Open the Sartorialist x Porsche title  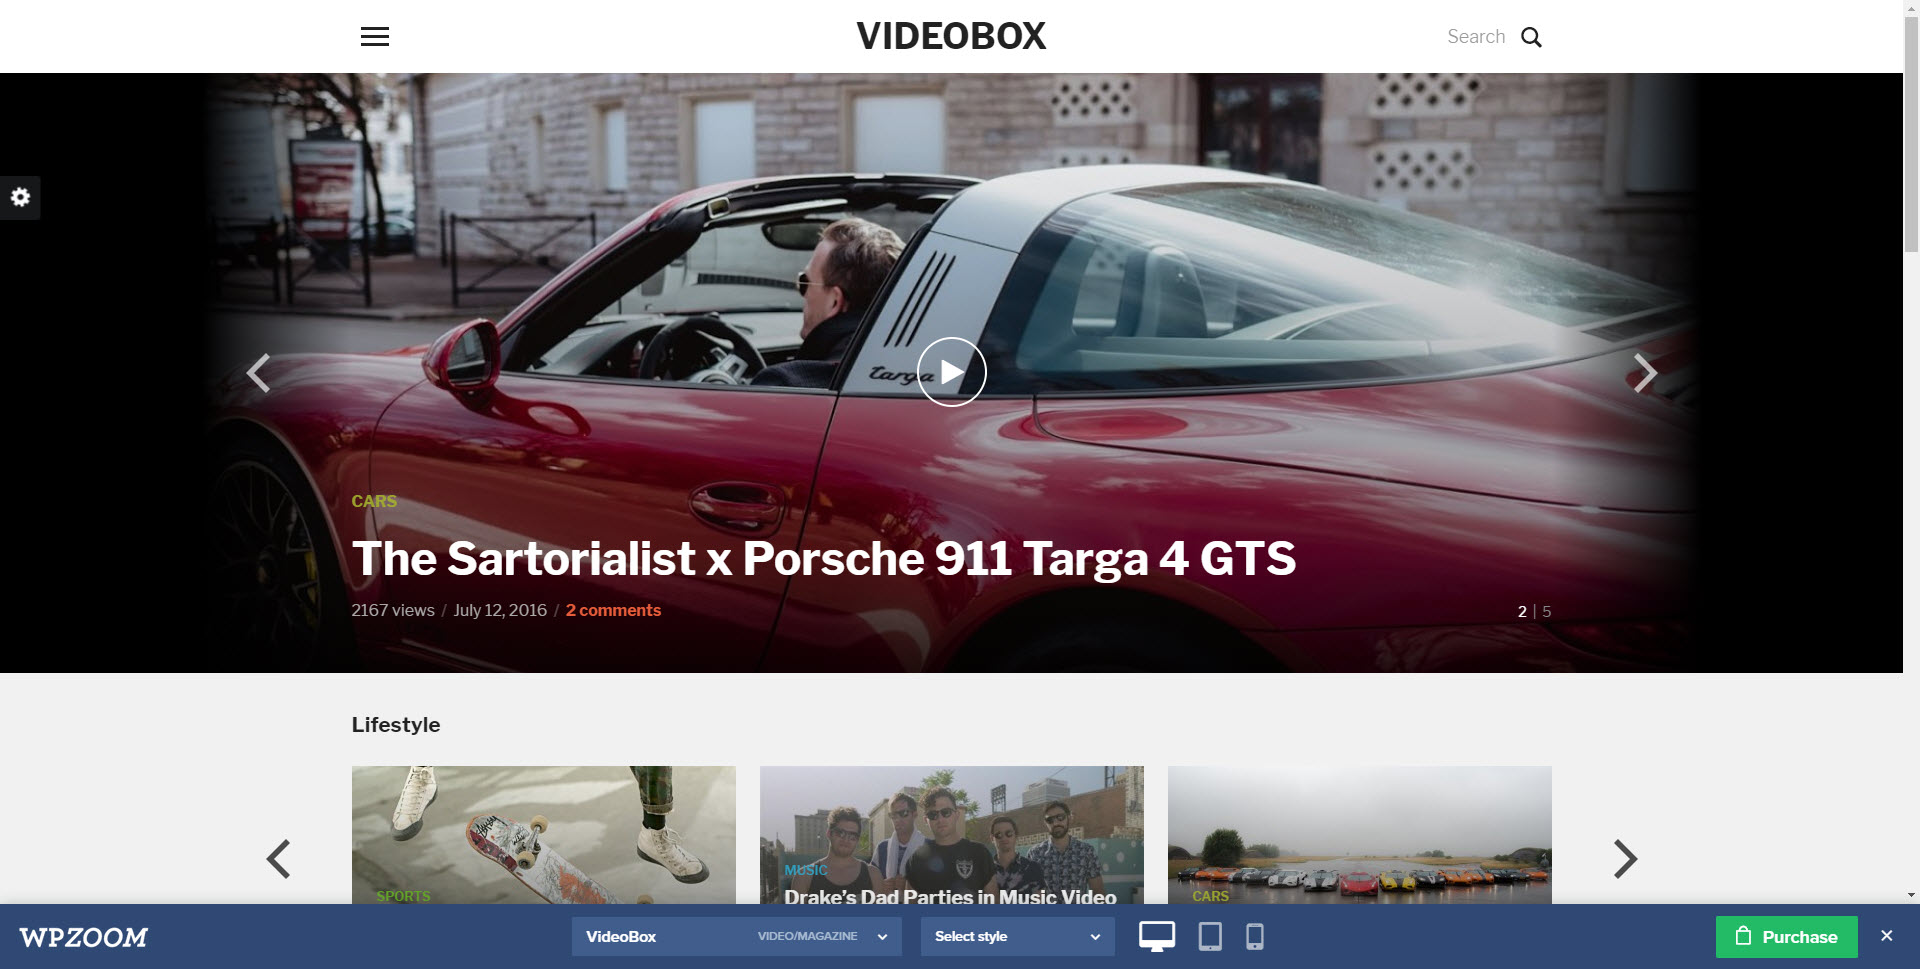(823, 558)
